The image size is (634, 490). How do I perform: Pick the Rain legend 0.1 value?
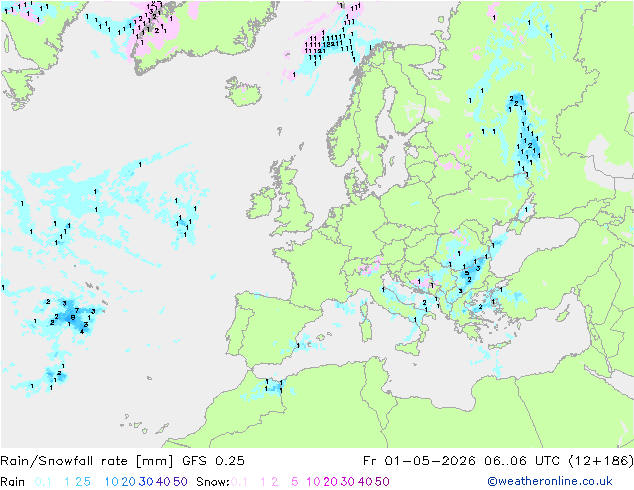coord(43,482)
